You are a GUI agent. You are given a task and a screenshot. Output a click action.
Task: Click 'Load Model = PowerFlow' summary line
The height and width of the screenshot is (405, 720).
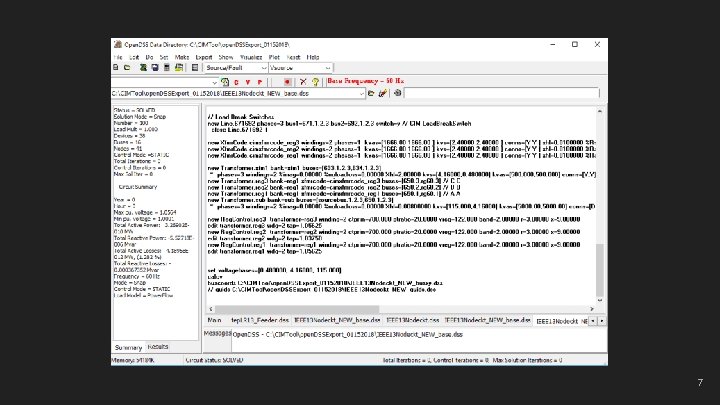[143, 296]
